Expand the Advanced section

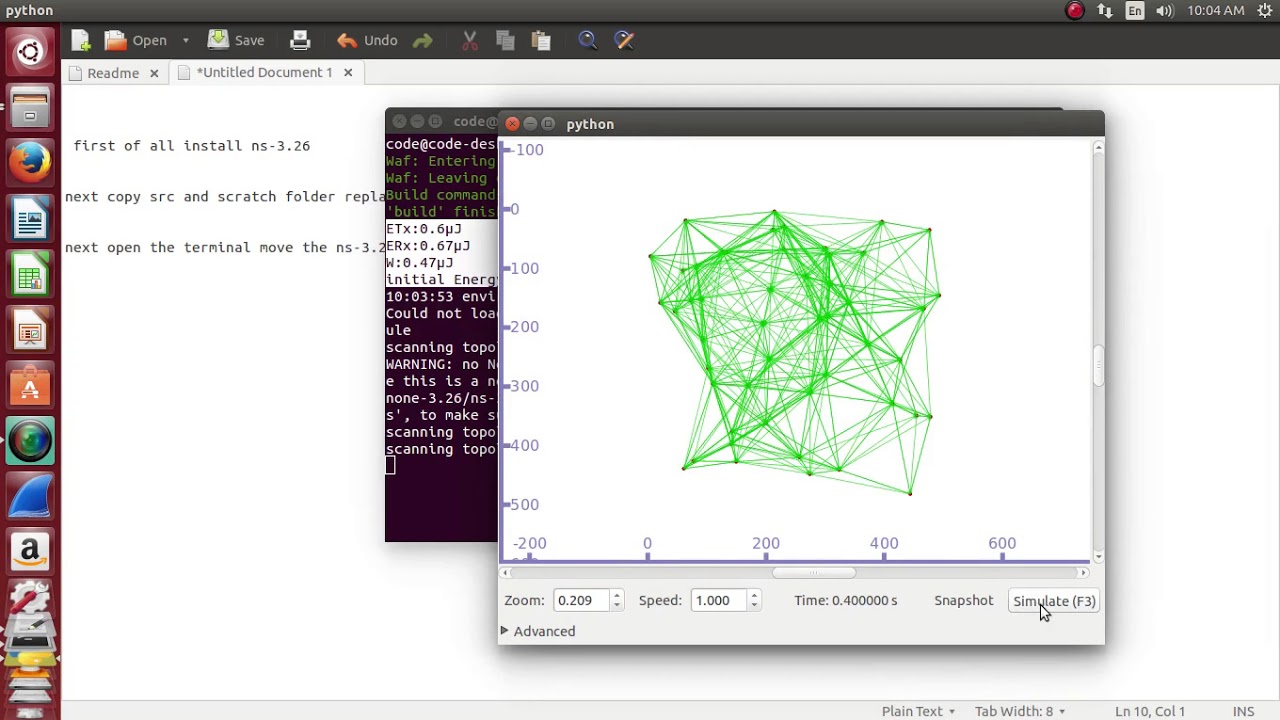pyautogui.click(x=540, y=631)
